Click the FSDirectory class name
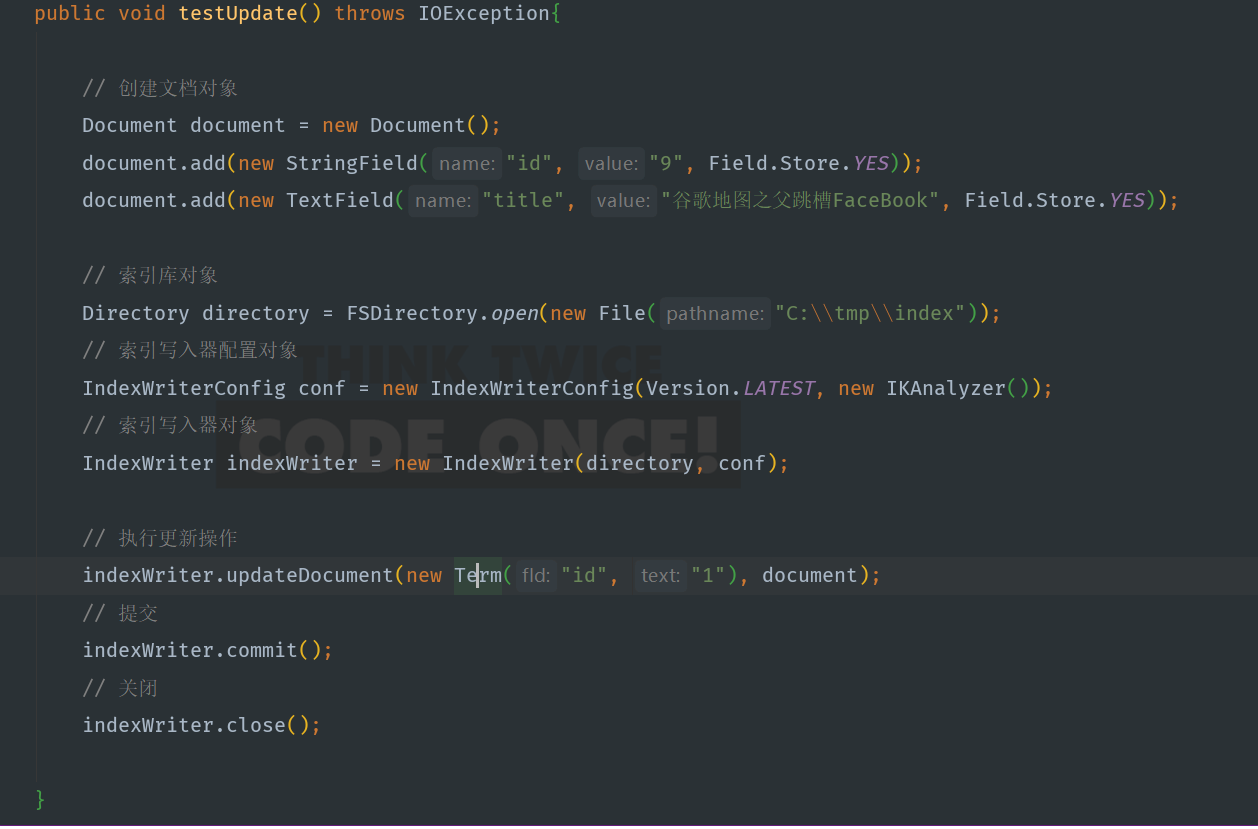This screenshot has width=1258, height=829. coord(412,313)
